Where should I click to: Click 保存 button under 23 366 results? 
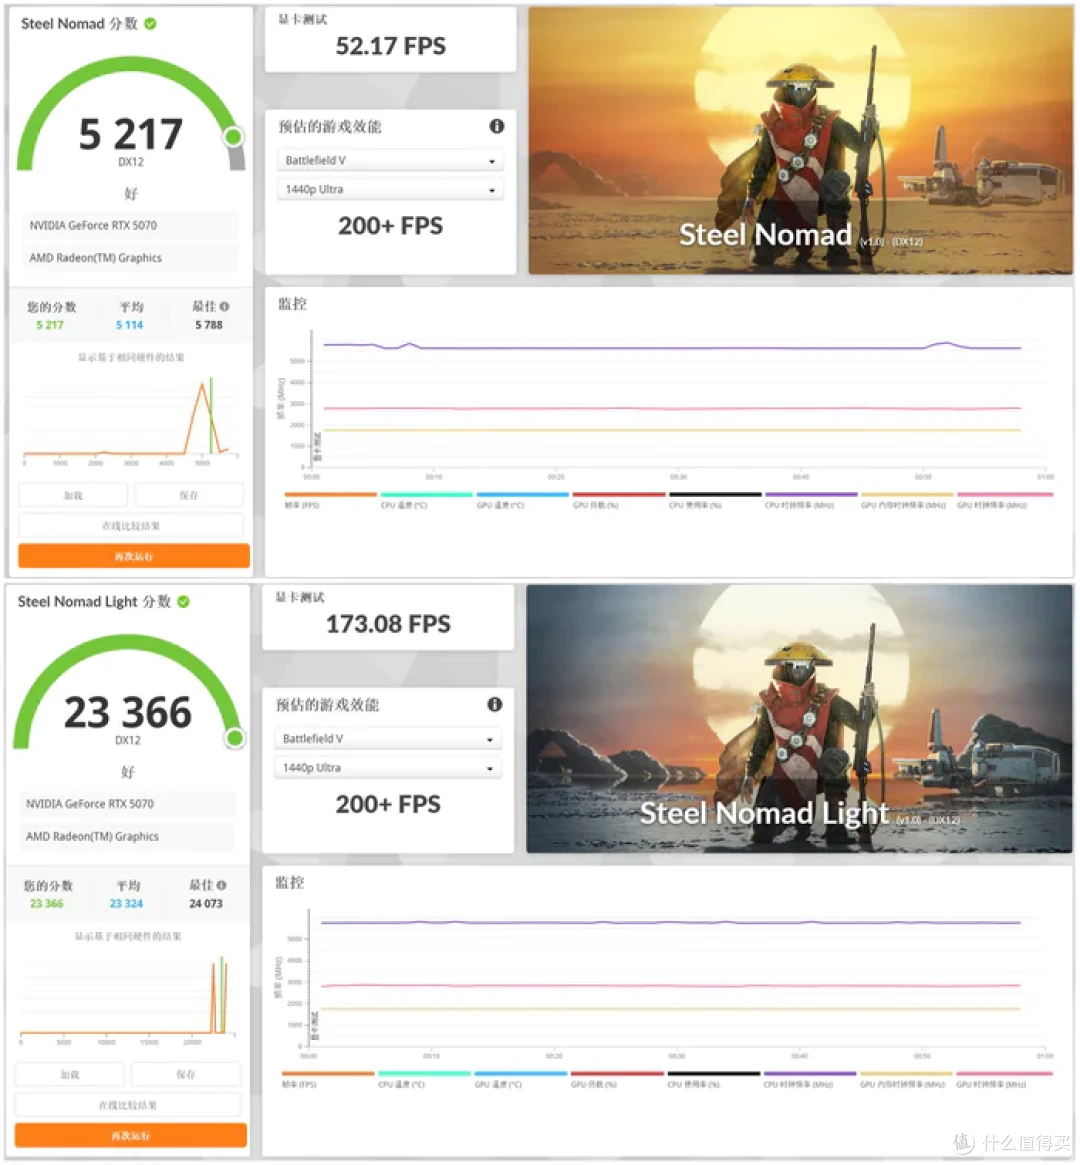point(186,1075)
